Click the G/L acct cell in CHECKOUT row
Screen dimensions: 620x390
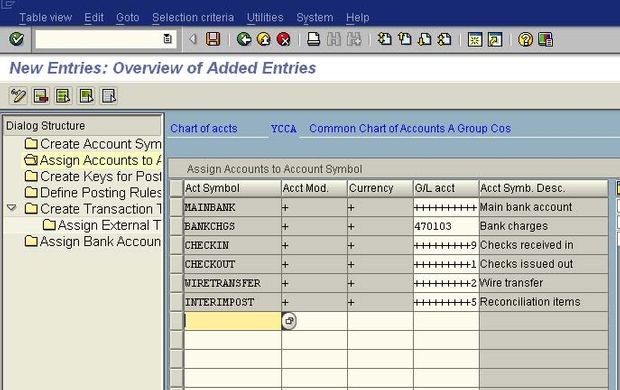tap(446, 264)
